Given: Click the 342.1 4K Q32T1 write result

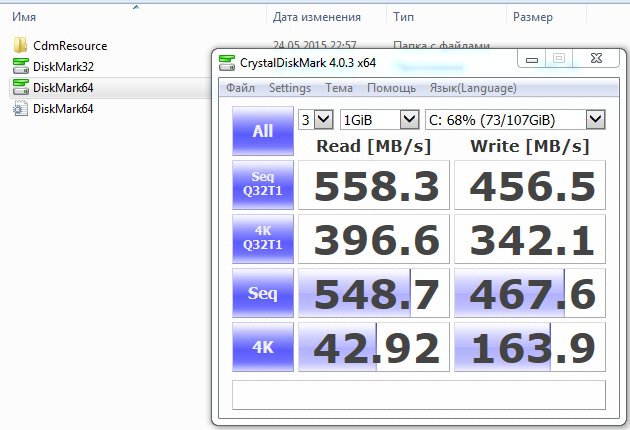Looking at the screenshot, I should [x=530, y=239].
